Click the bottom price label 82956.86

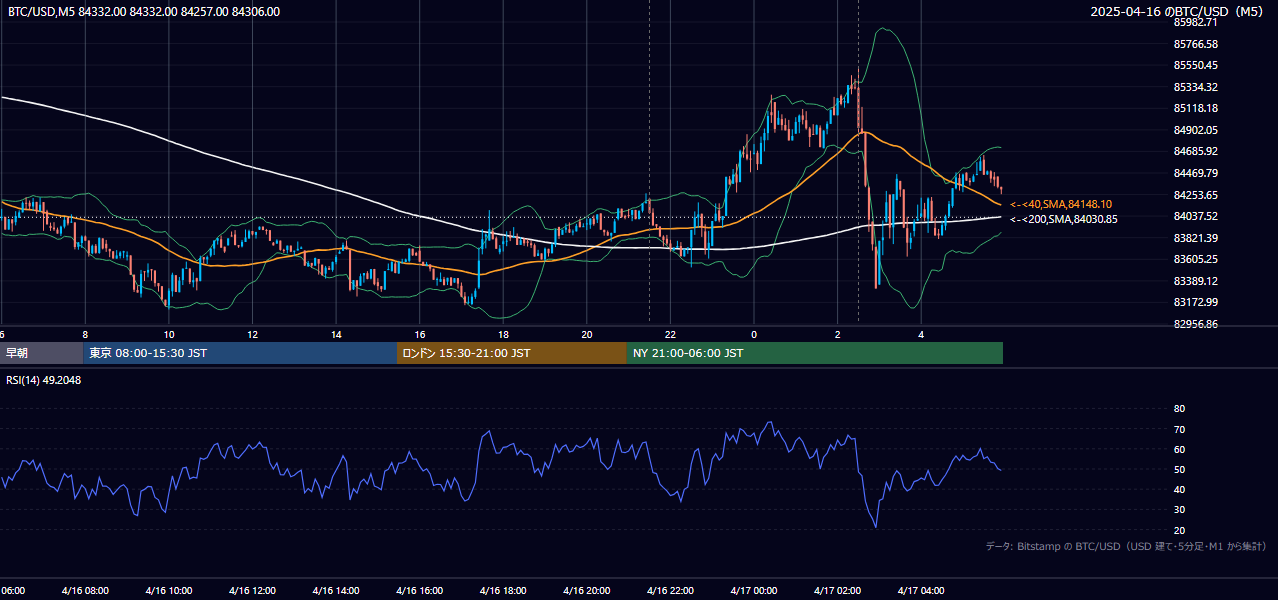coord(1196,324)
